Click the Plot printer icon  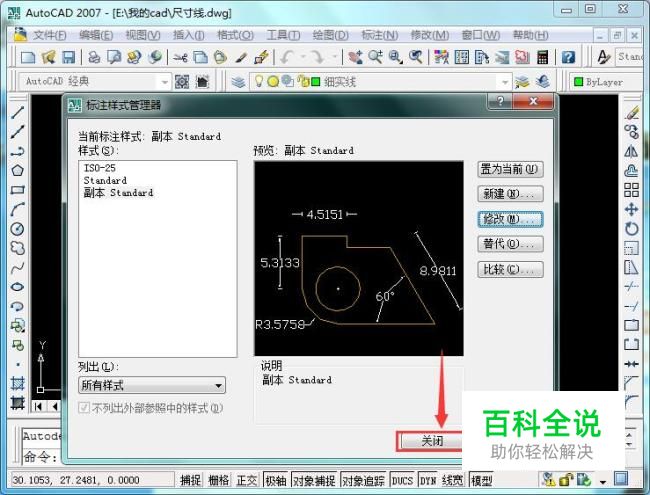tap(95, 57)
